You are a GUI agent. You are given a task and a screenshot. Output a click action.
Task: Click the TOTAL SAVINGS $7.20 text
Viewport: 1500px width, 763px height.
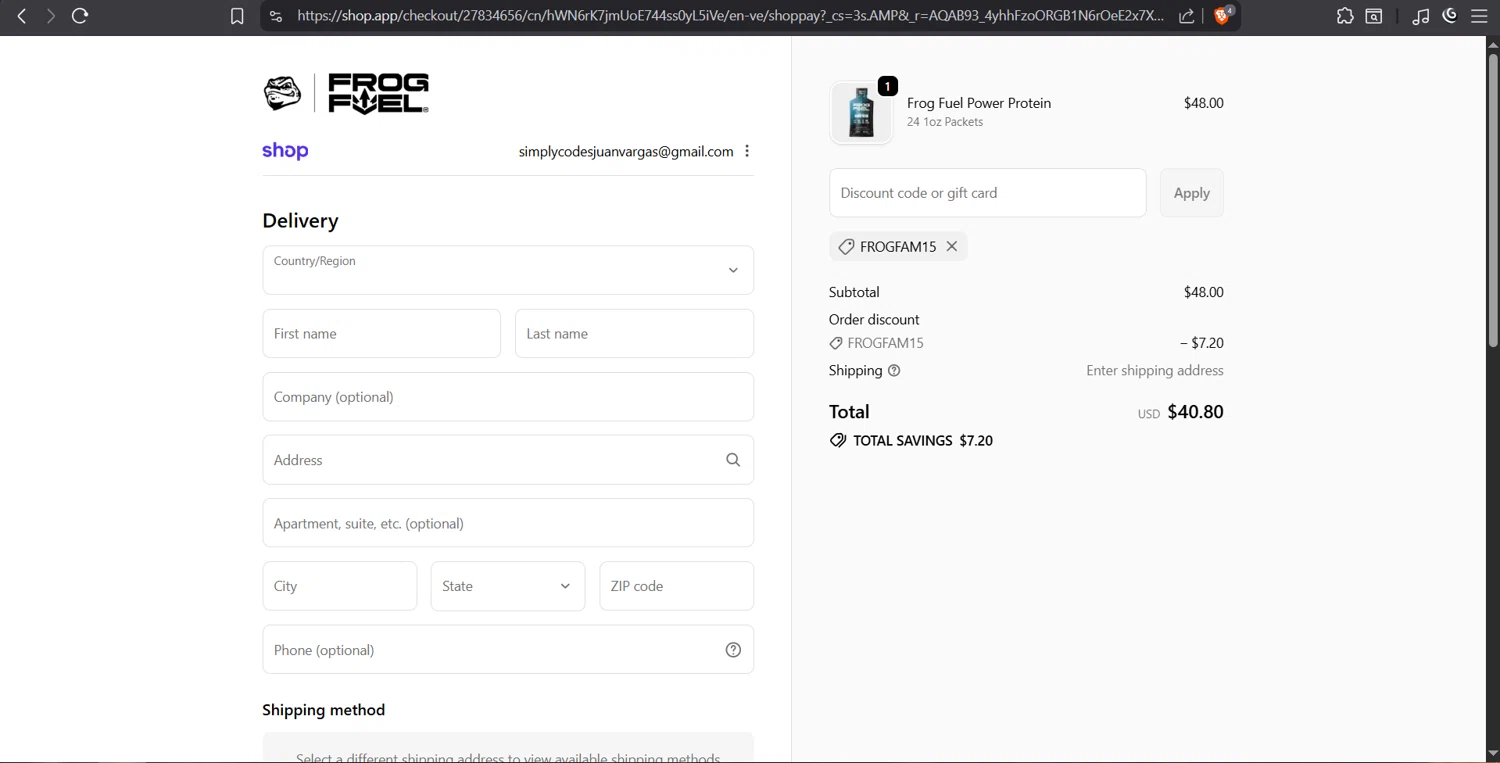coord(923,441)
